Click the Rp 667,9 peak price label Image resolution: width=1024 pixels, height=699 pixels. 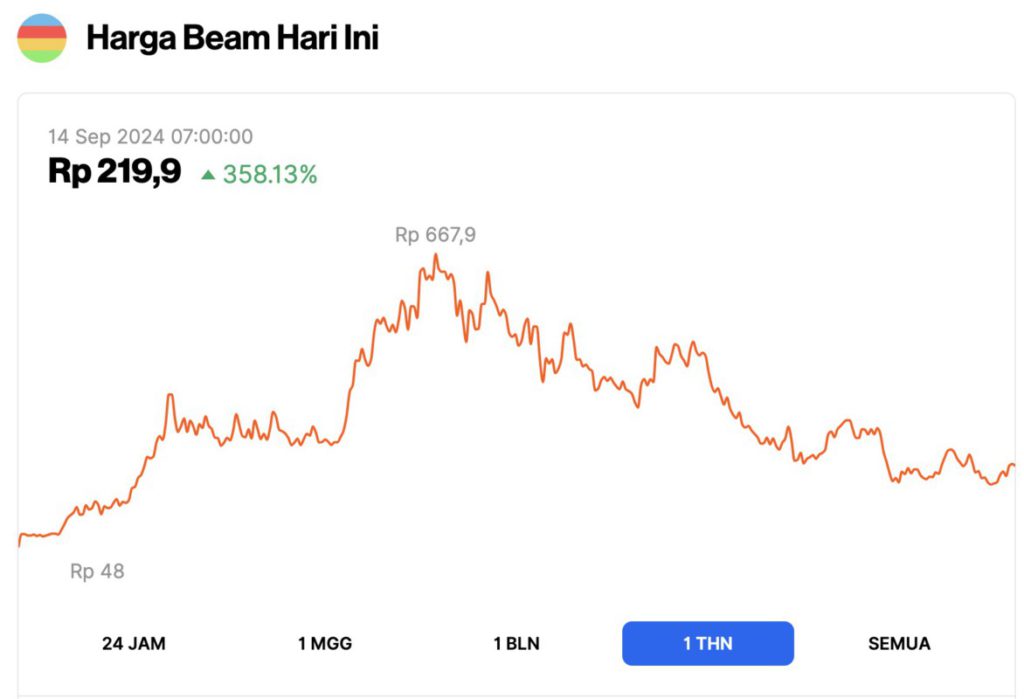click(x=435, y=235)
